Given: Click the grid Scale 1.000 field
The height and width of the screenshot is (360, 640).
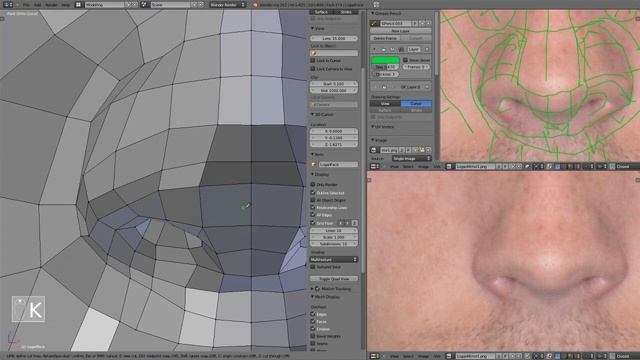Looking at the screenshot, I should (x=334, y=237).
